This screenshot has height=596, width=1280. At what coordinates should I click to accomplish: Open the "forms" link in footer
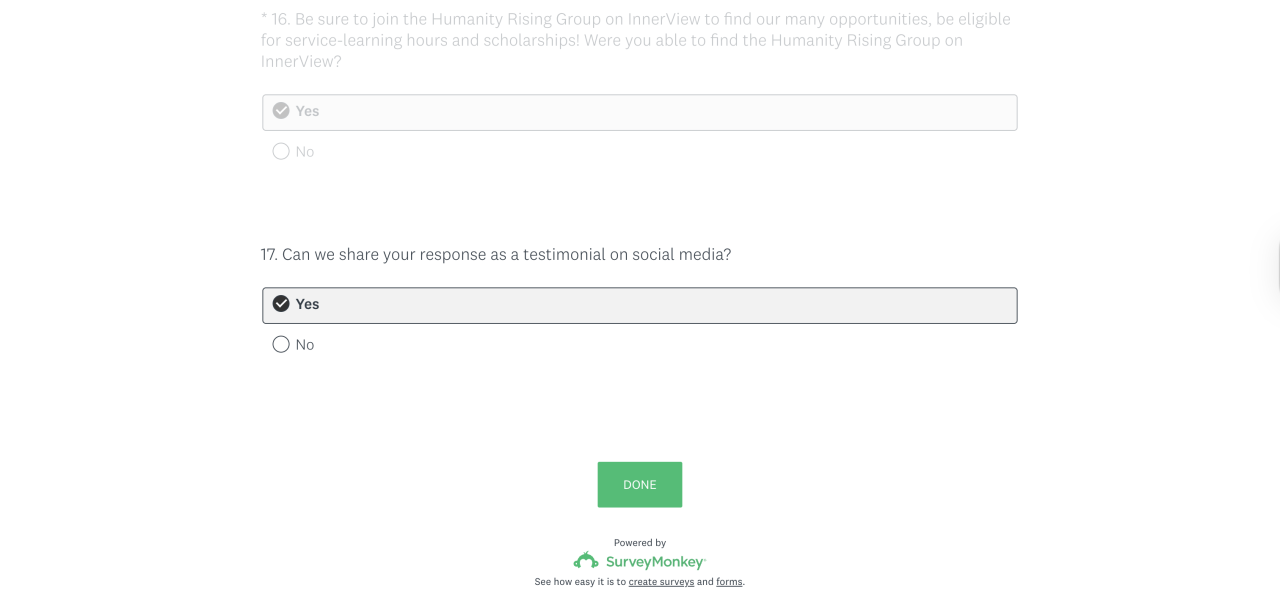coord(729,582)
